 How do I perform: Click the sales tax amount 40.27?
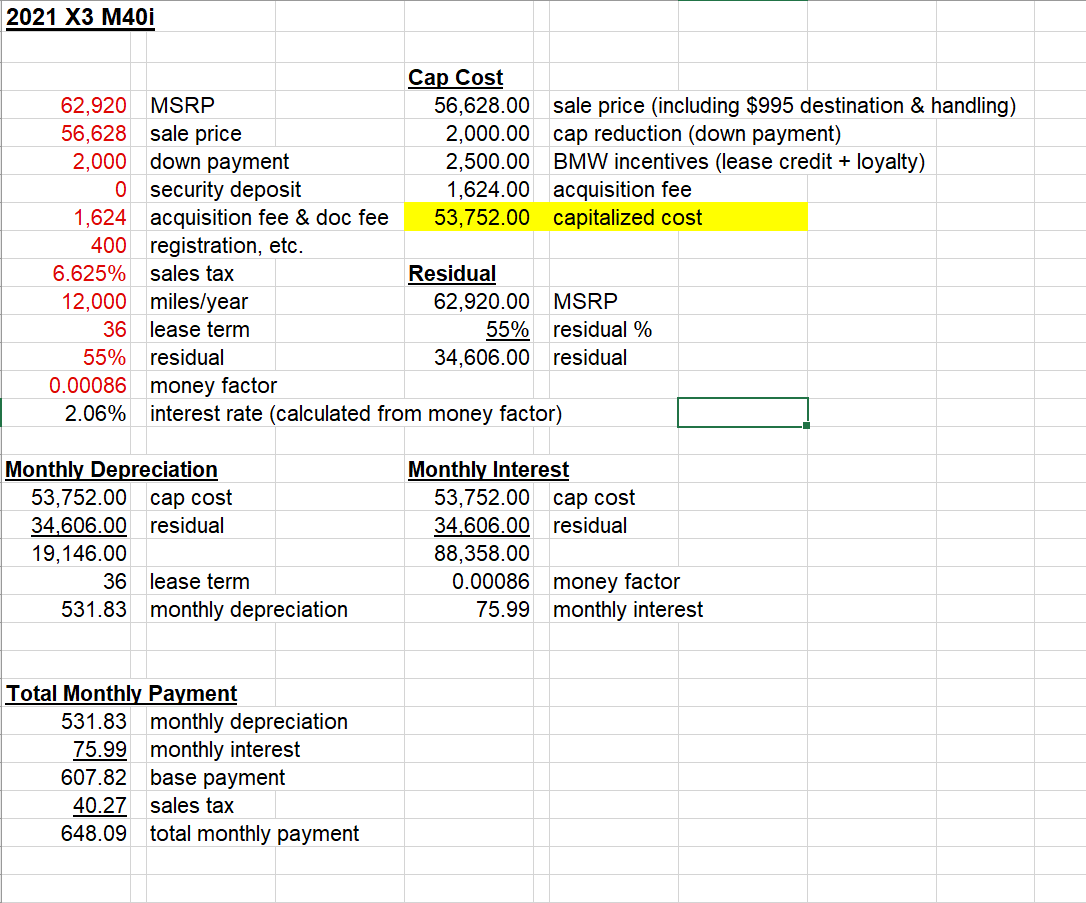[100, 805]
